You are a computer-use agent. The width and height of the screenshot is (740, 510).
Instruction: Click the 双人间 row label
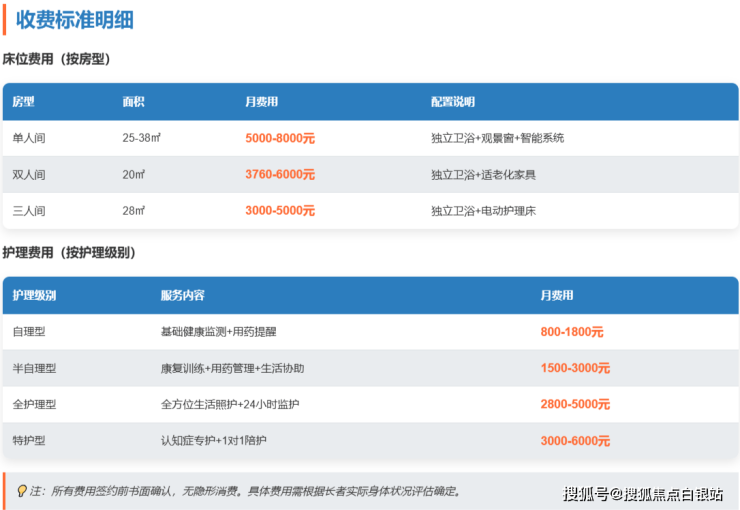point(29,175)
